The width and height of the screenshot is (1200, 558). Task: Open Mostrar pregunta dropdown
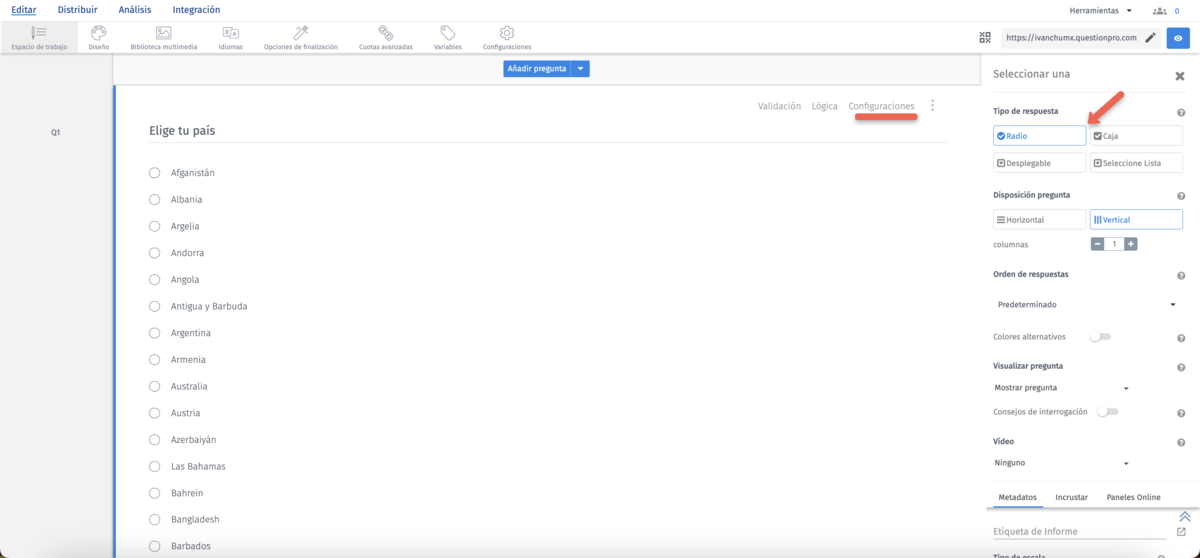coord(1061,388)
